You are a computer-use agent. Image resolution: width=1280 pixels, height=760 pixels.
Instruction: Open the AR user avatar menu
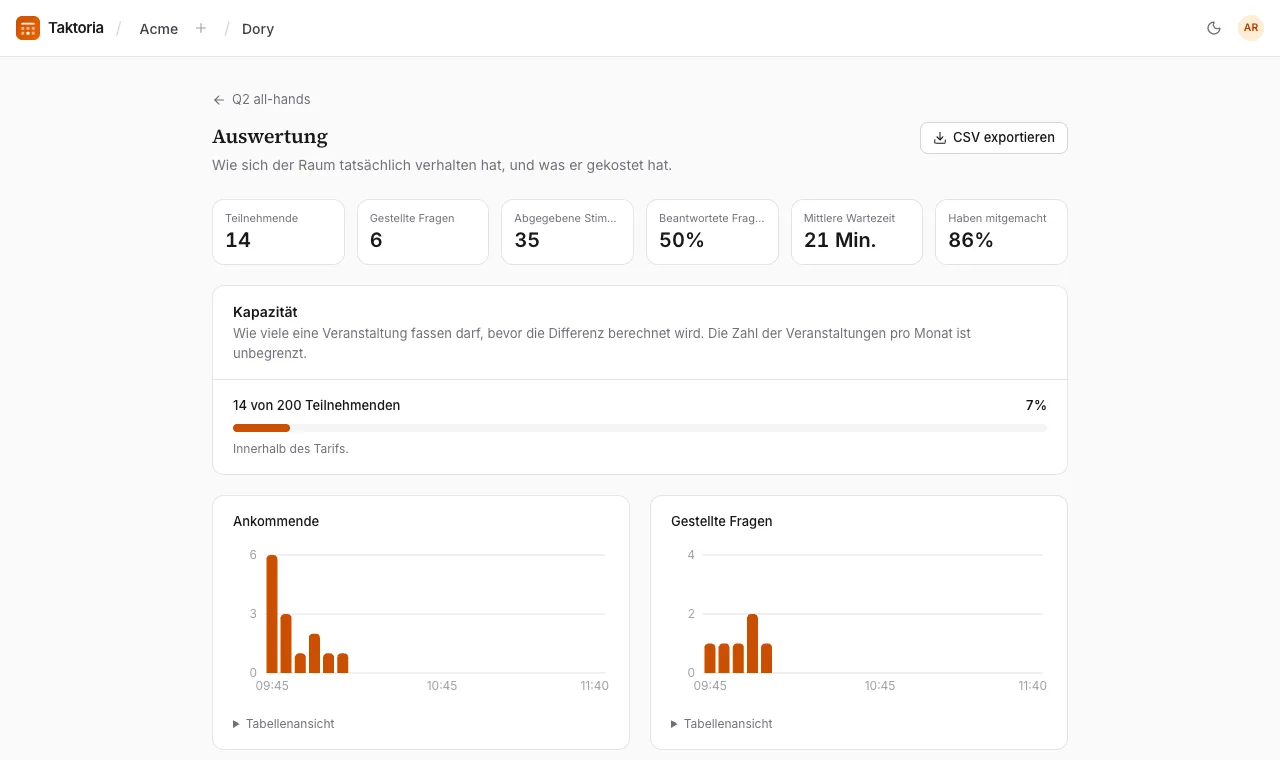[x=1251, y=28]
